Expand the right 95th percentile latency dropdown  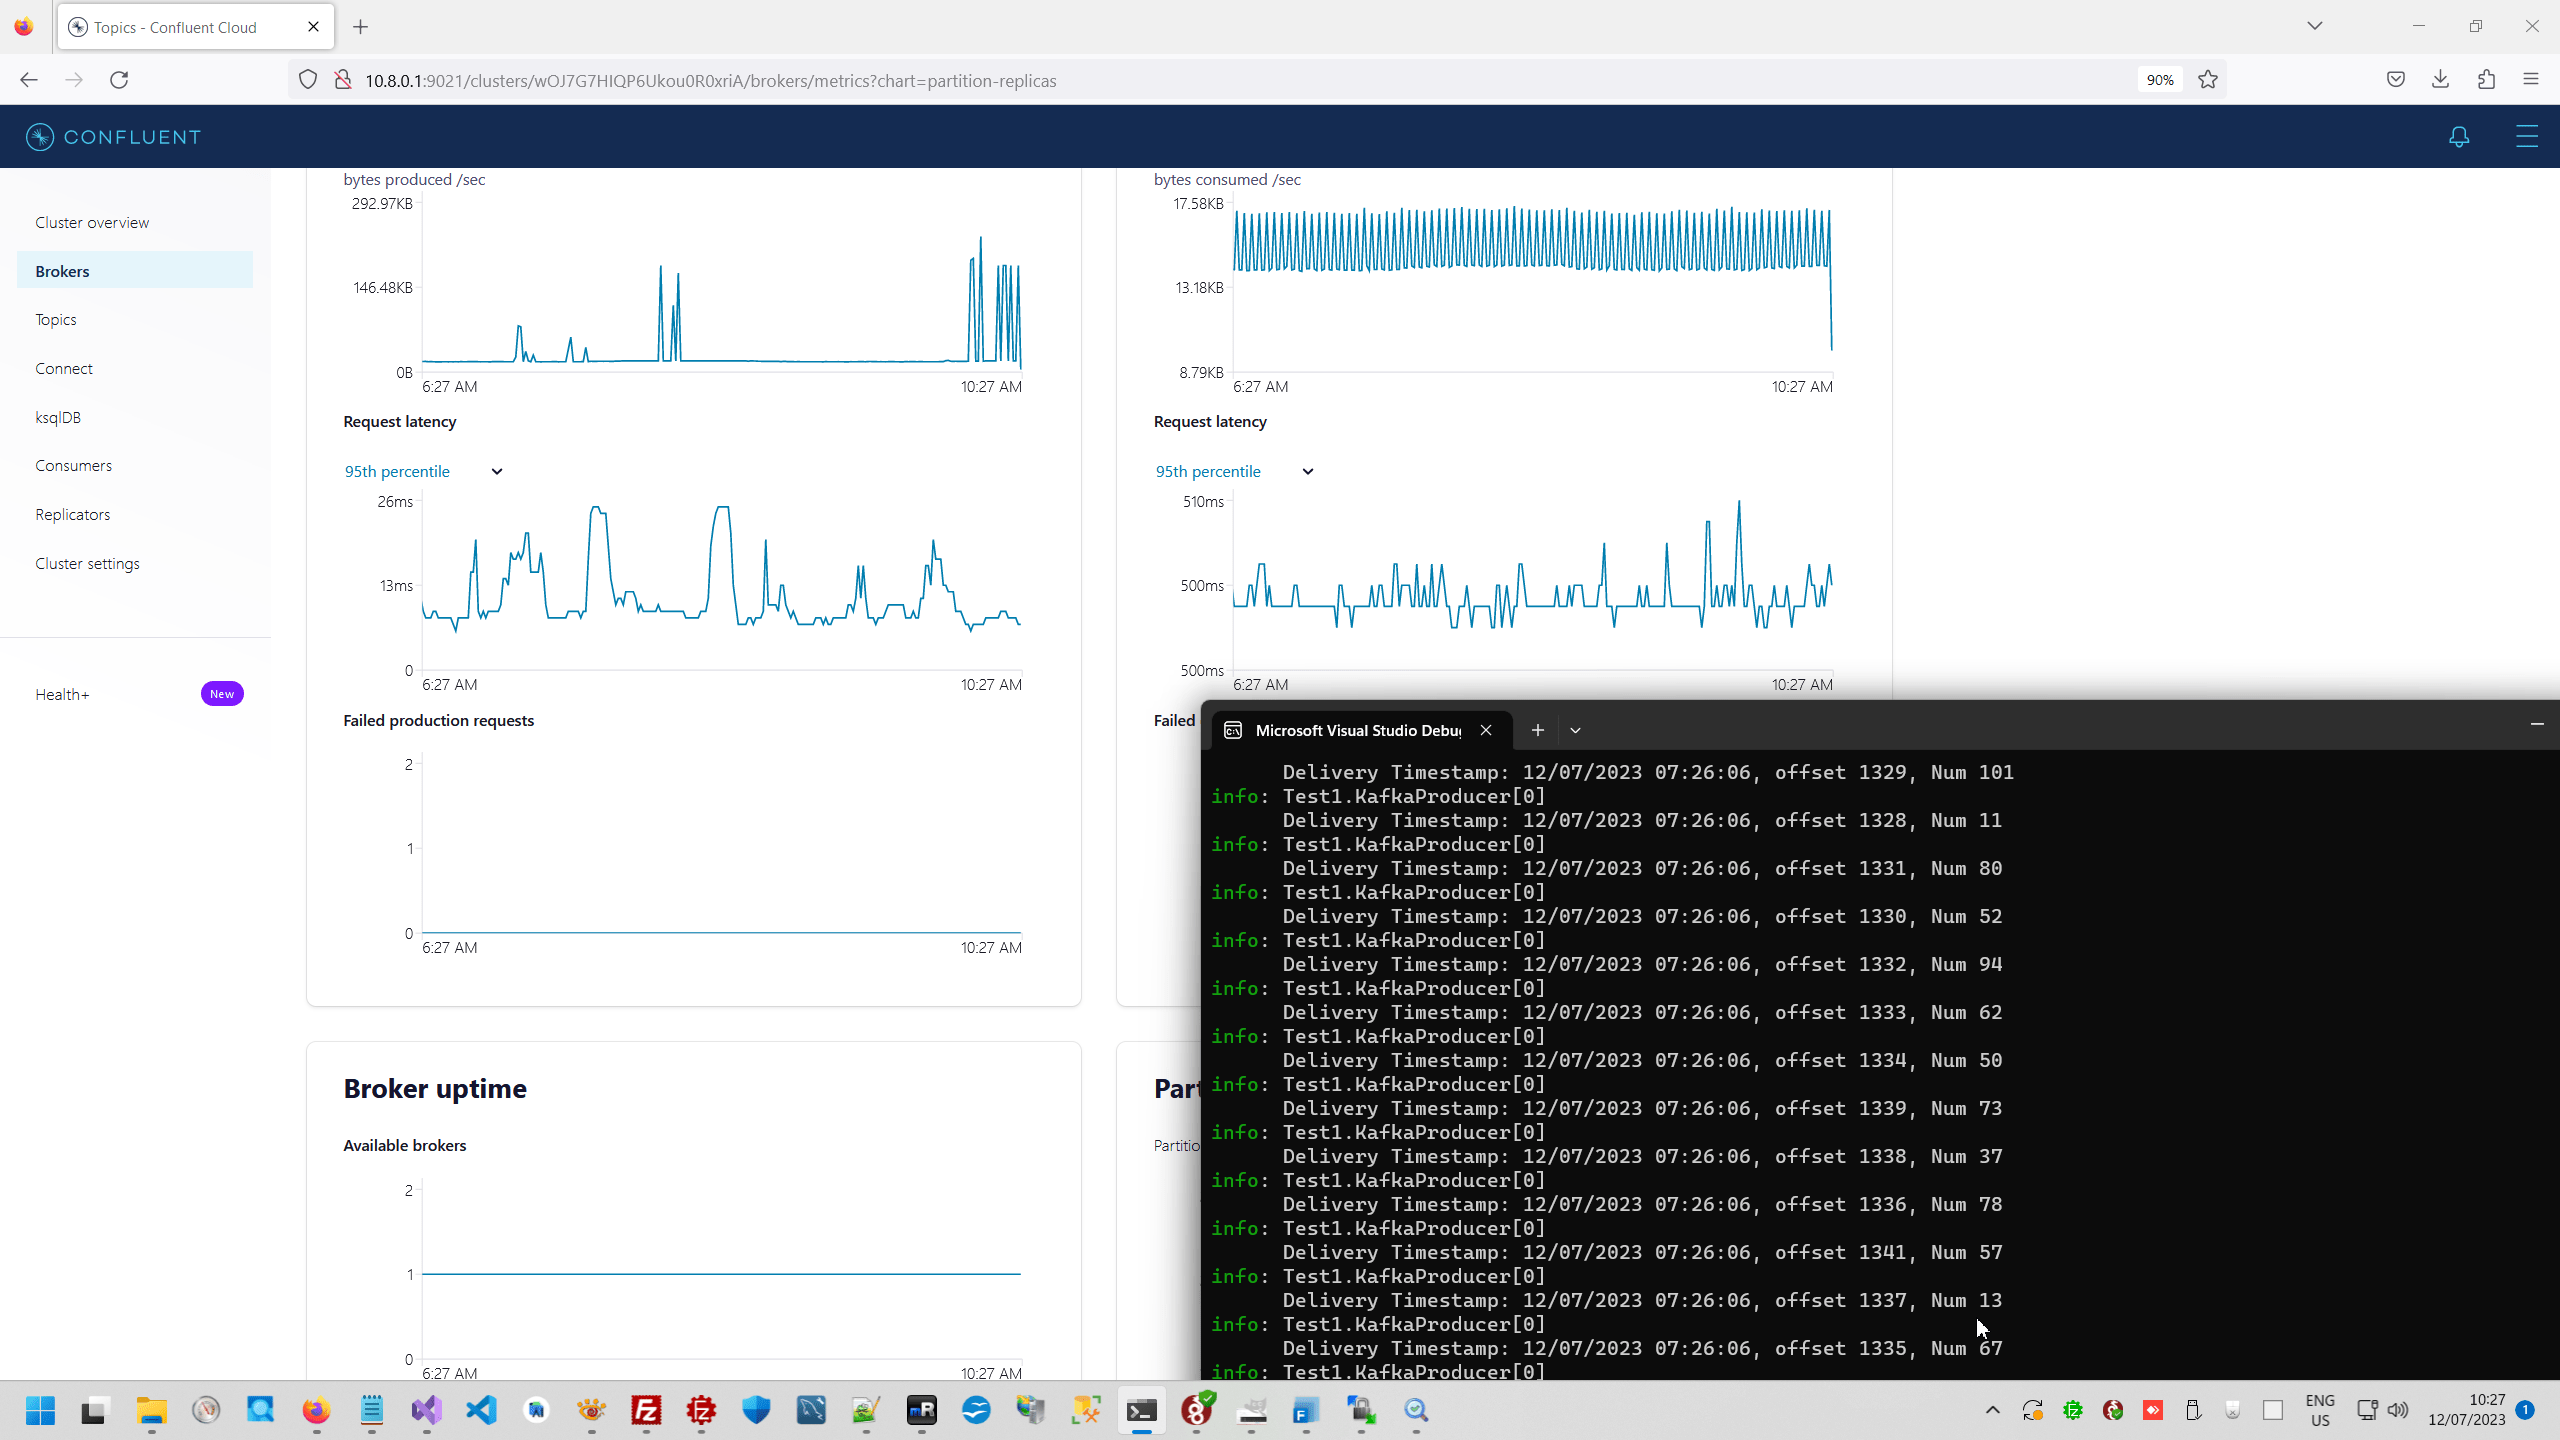pyautogui.click(x=1307, y=470)
